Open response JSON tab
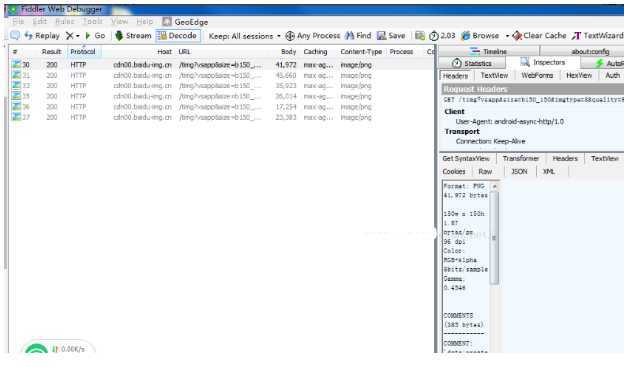The width and height of the screenshot is (624, 367). [x=519, y=172]
